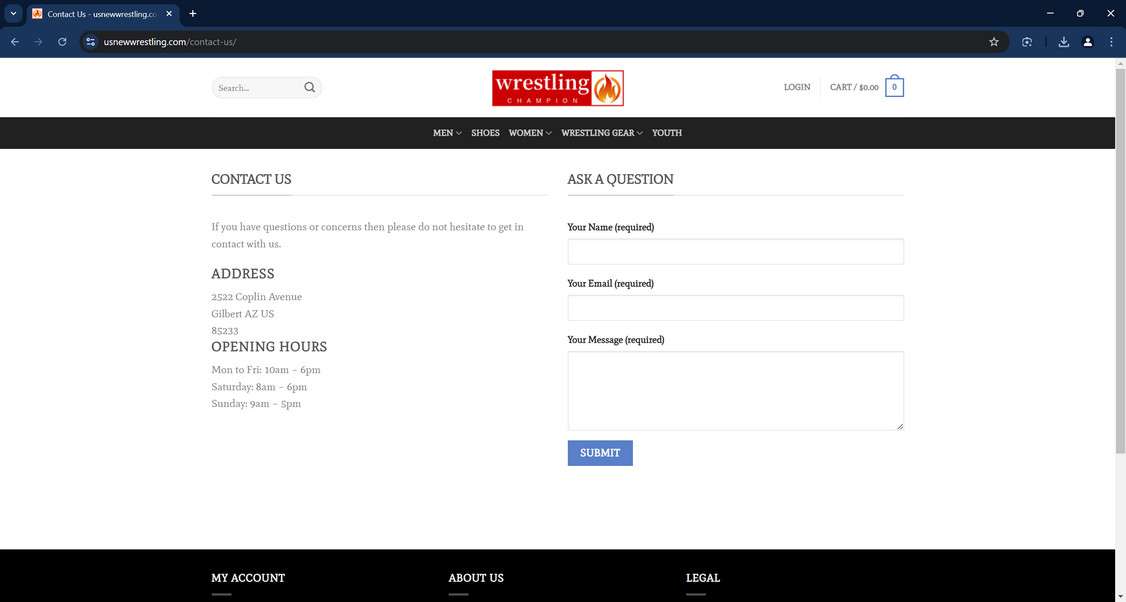Click the LOGIN link
This screenshot has width=1126, height=602.
[x=797, y=87]
